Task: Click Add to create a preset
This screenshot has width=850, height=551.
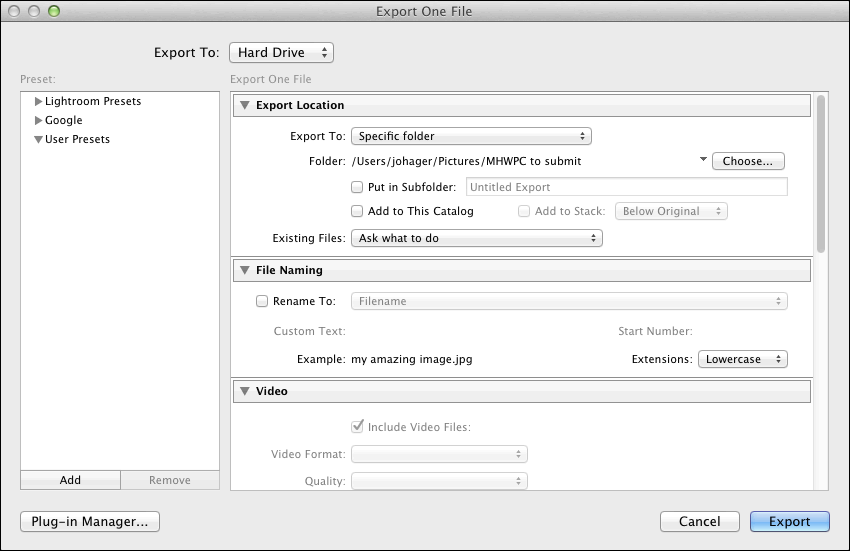Action: point(70,480)
